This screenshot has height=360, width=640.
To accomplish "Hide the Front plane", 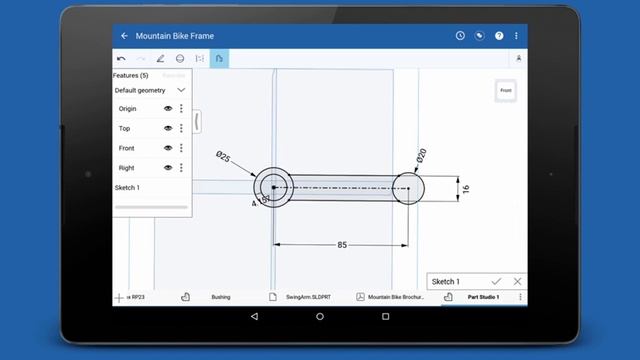I will click(x=168, y=148).
